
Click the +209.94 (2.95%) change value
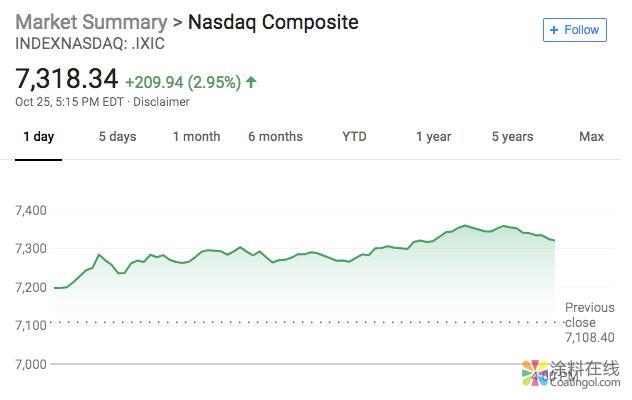pyautogui.click(x=182, y=81)
